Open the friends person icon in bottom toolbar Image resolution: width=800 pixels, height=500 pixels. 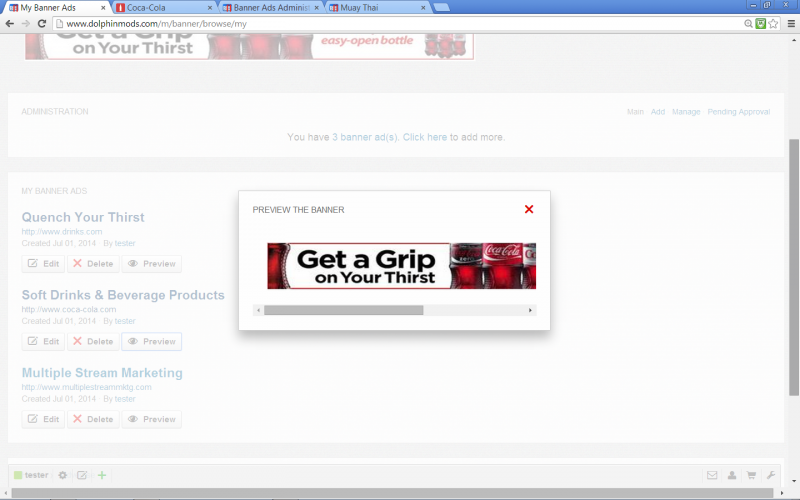tap(732, 475)
